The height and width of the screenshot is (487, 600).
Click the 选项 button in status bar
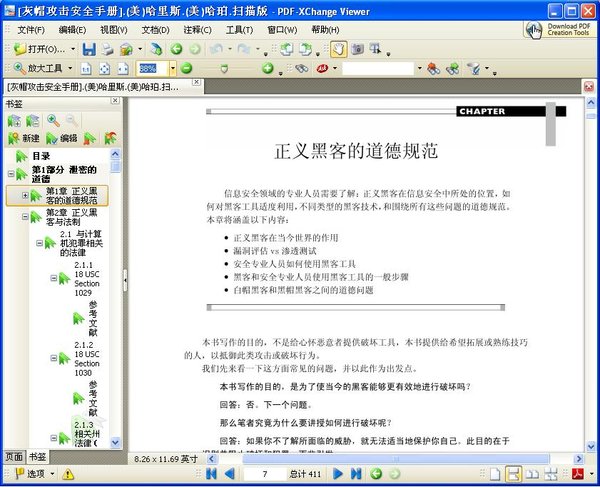[28, 473]
